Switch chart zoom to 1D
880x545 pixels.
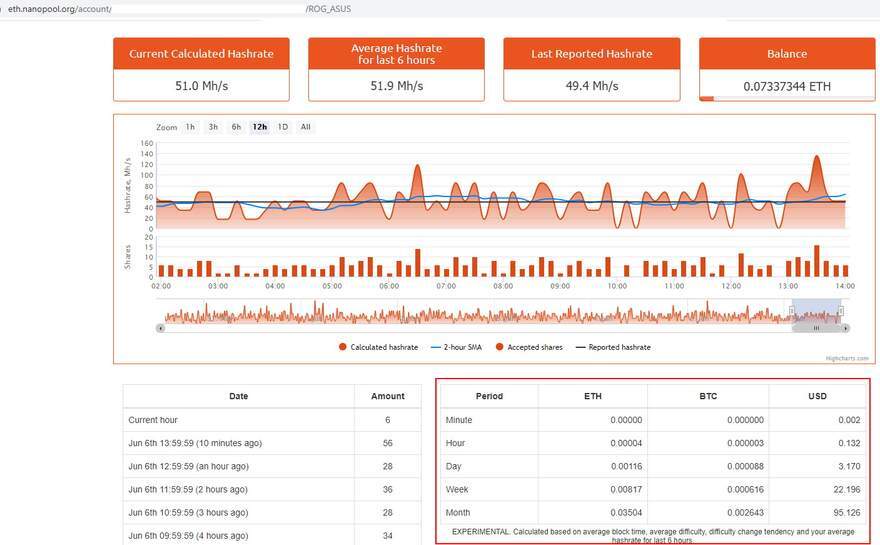pyautogui.click(x=283, y=127)
